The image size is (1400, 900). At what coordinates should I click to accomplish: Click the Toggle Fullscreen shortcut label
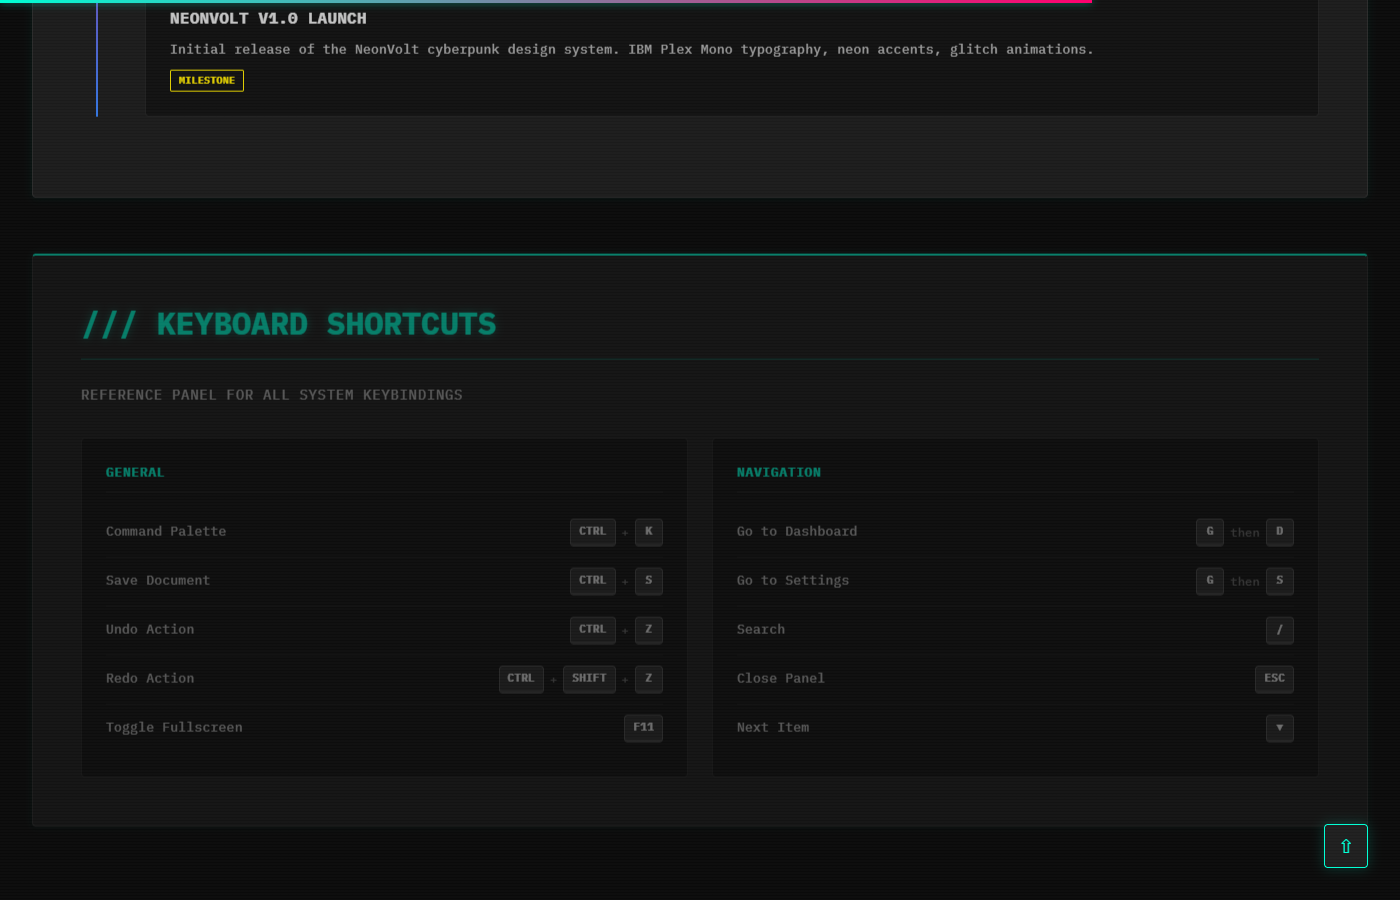point(174,728)
